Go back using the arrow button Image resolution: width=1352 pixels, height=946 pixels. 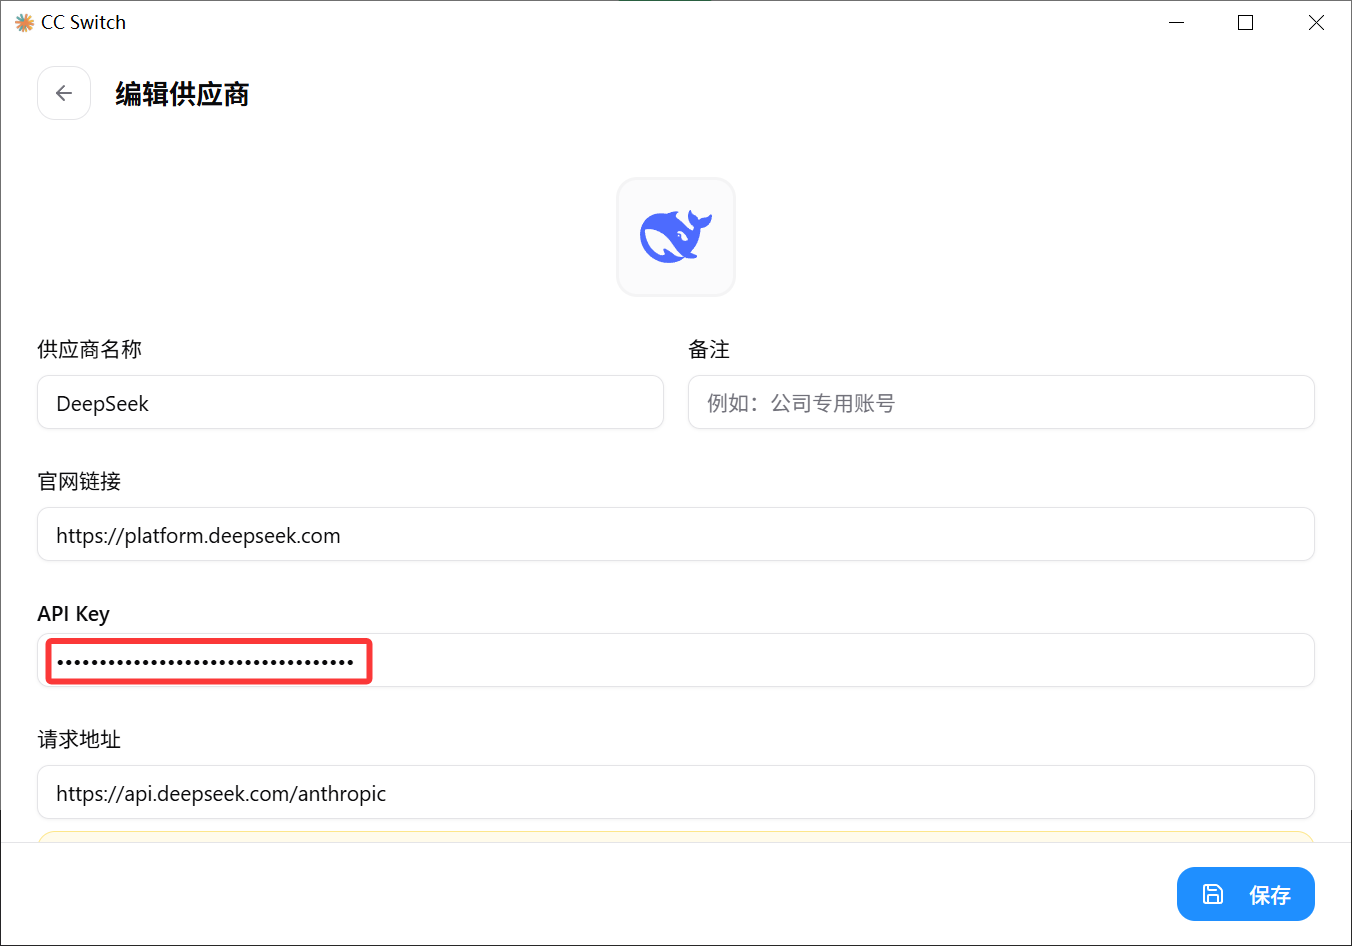coord(64,93)
